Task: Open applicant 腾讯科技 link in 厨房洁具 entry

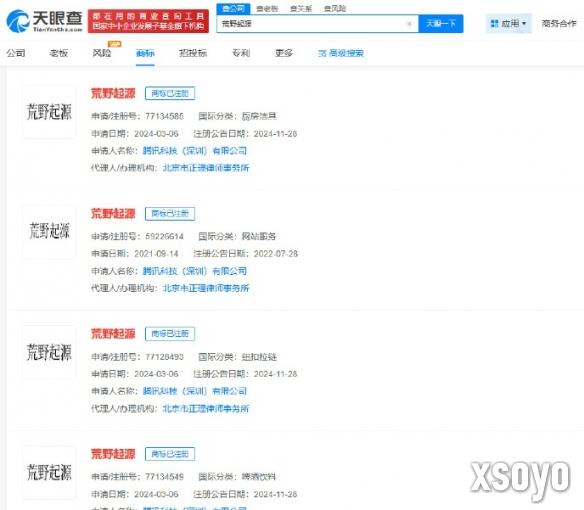Action: pyautogui.click(x=195, y=151)
